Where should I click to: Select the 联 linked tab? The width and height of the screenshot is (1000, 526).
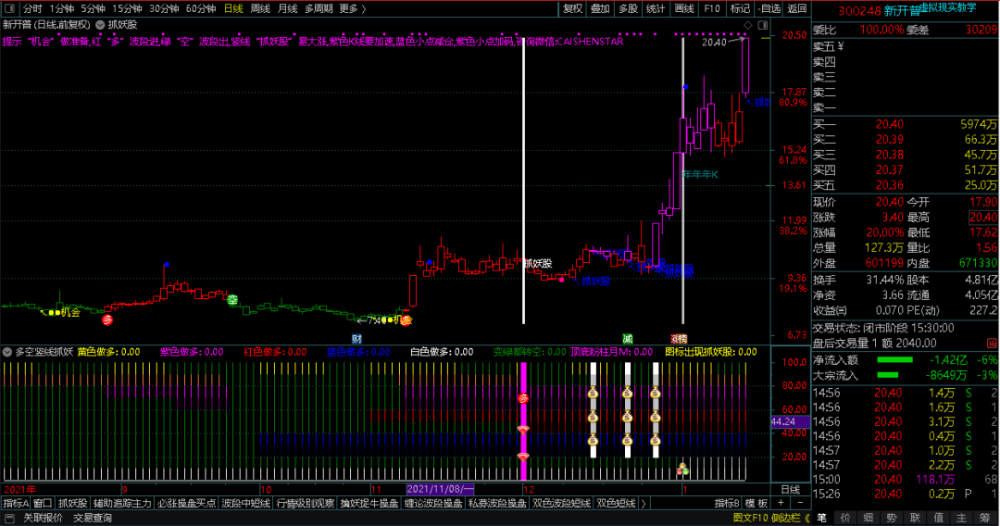coord(915,518)
